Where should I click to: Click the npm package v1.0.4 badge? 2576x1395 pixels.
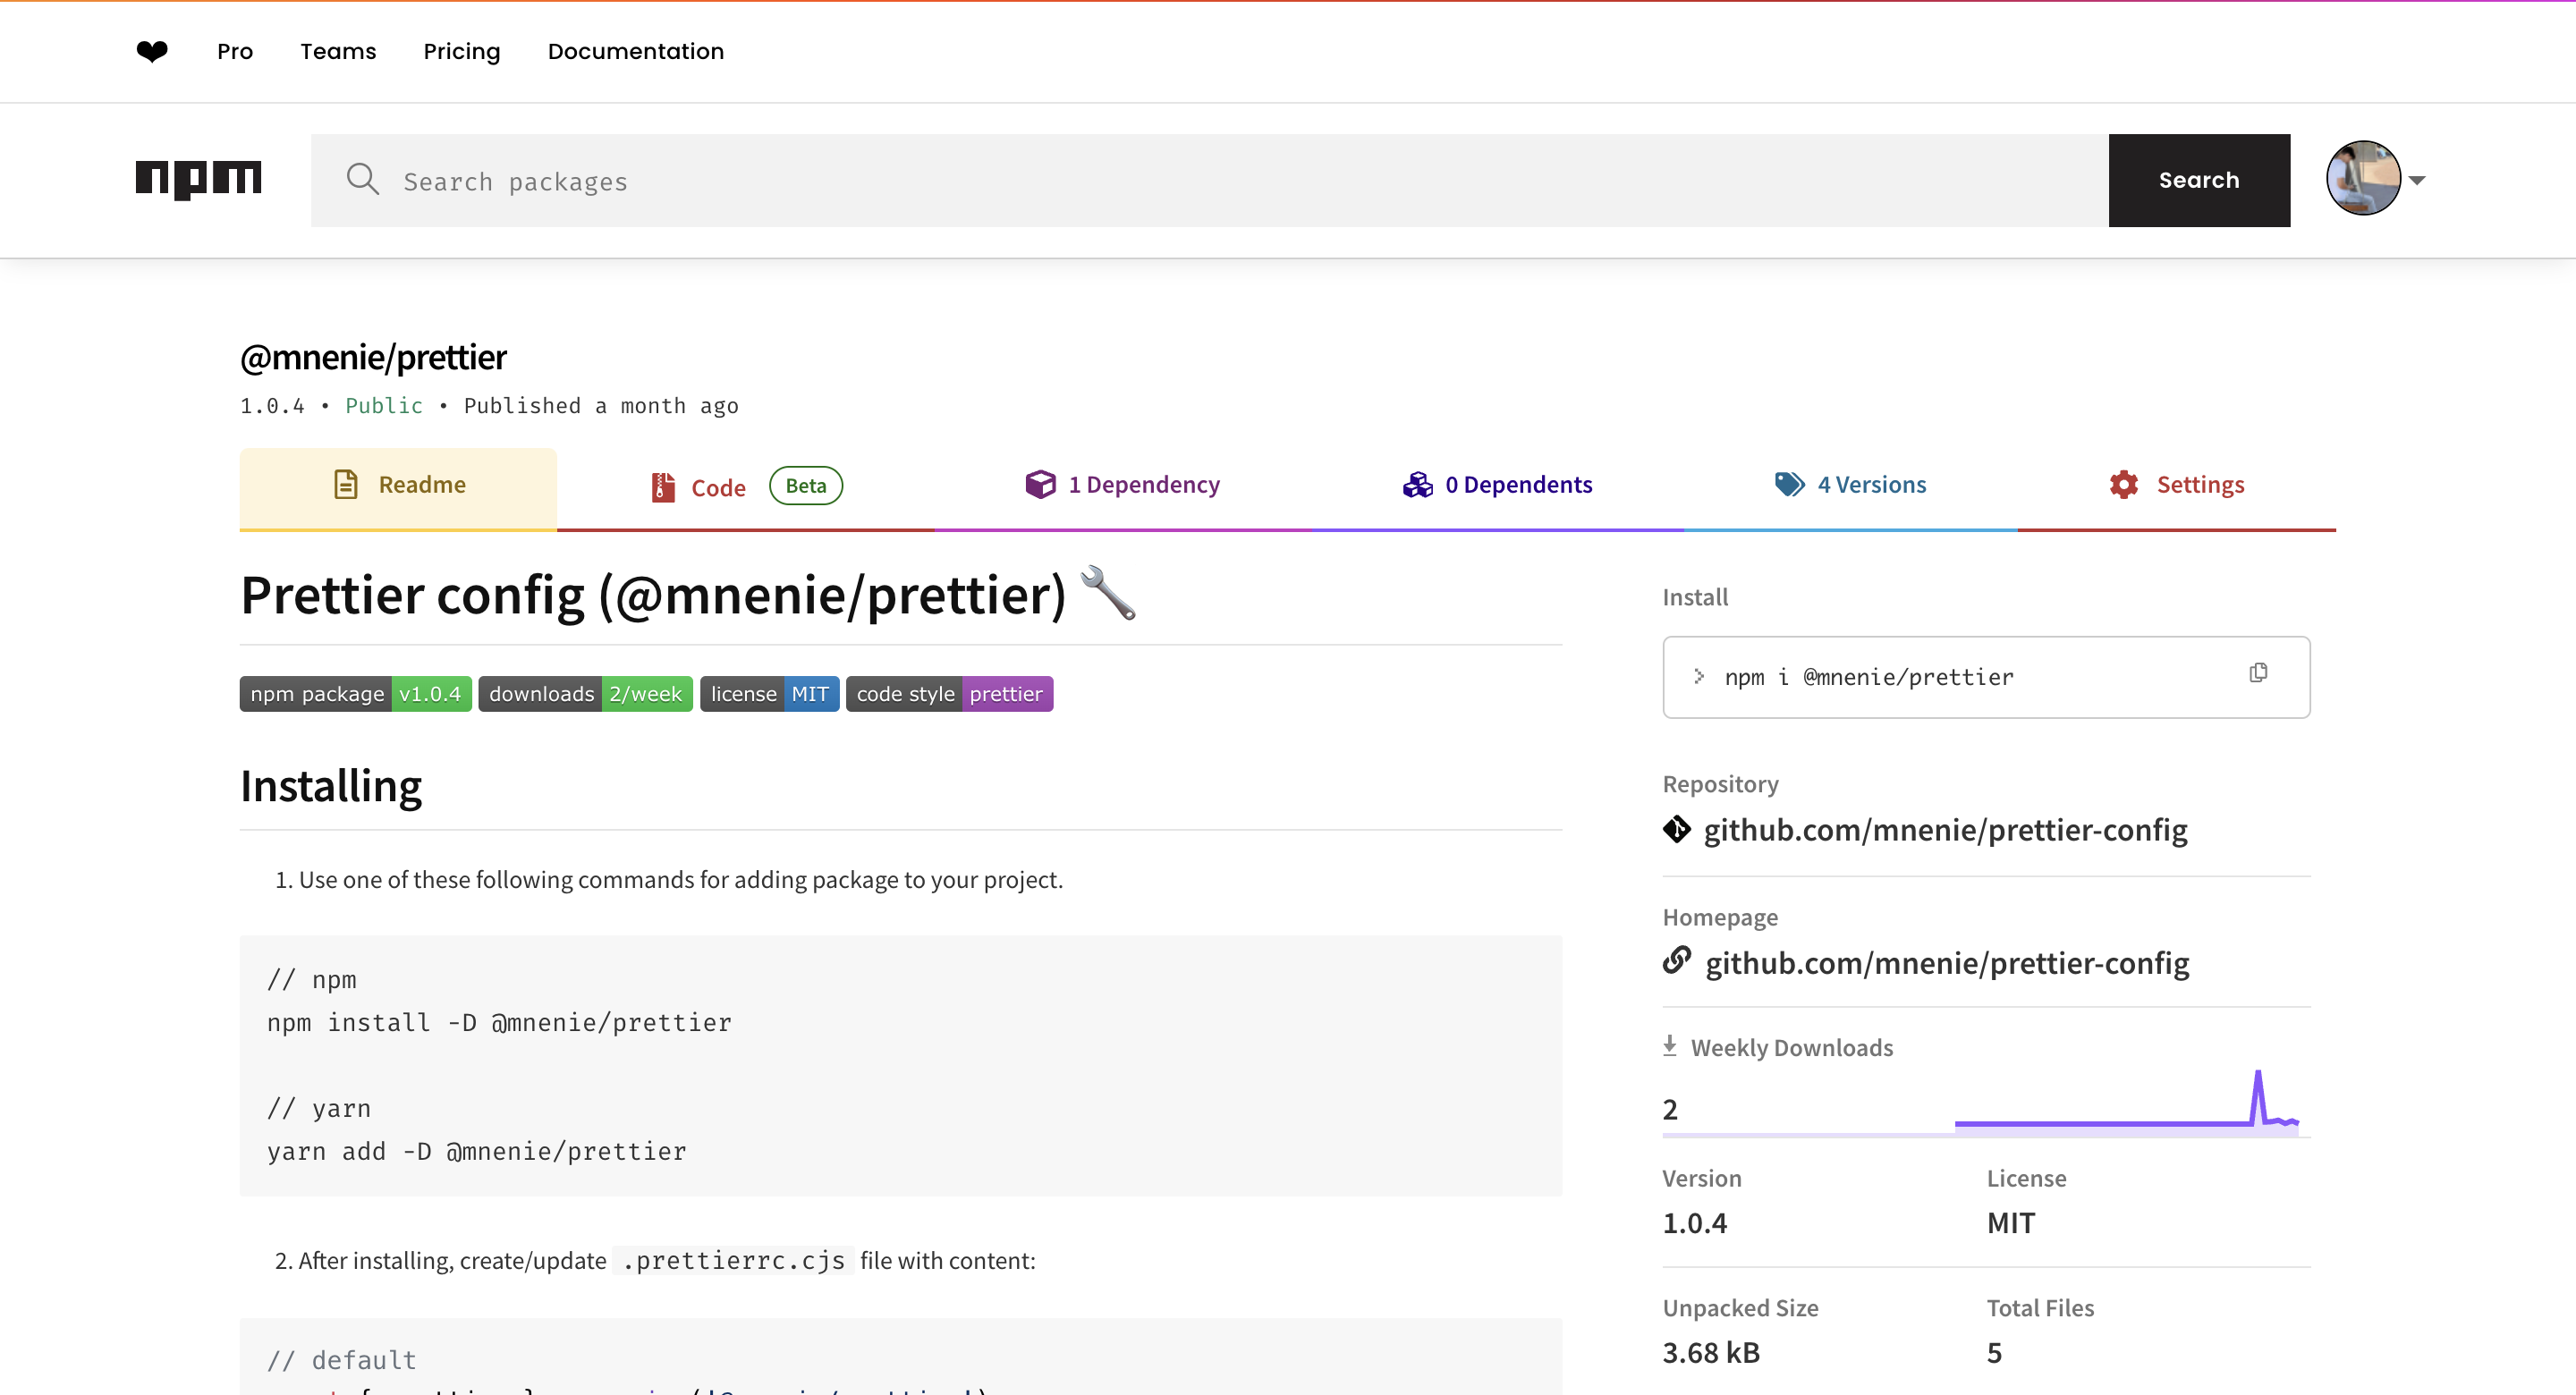point(355,694)
